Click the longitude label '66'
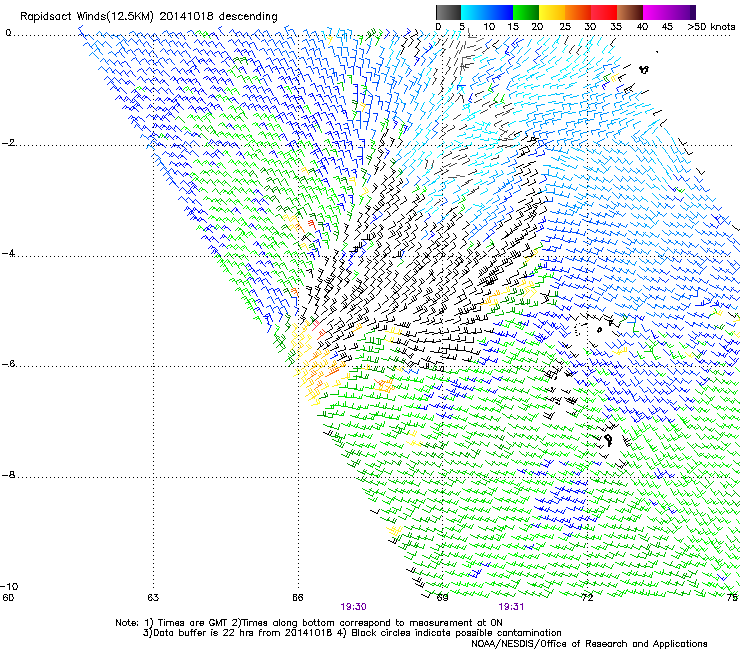Viewport: 740px width, 650px height. click(297, 597)
